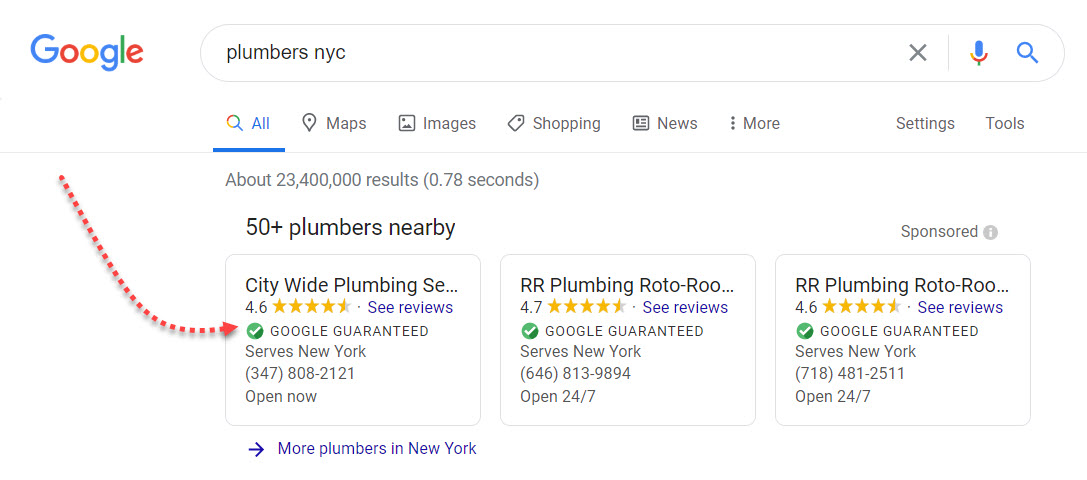The width and height of the screenshot is (1087, 480).
Task: Start voice search with microphone icon
Action: pyautogui.click(x=979, y=53)
